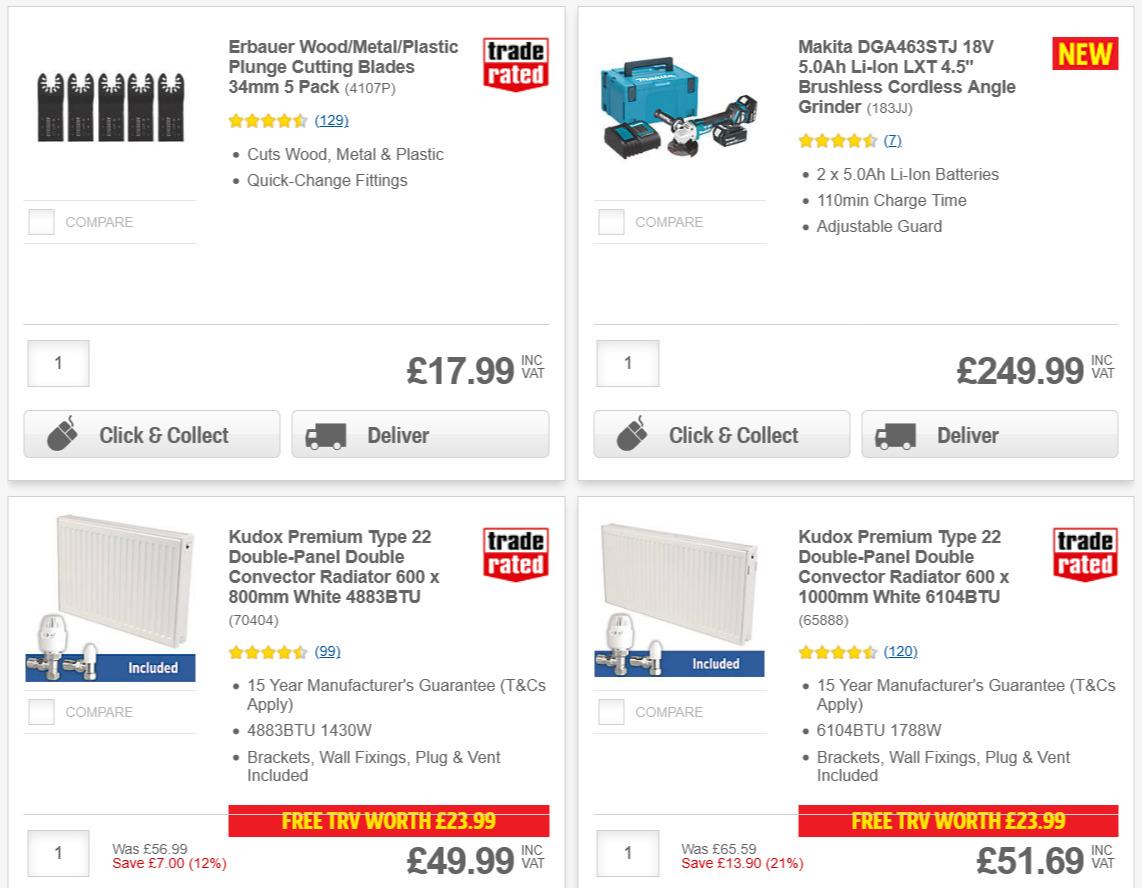Tick the COMPARE checkbox for Erbauer blades

[x=41, y=221]
